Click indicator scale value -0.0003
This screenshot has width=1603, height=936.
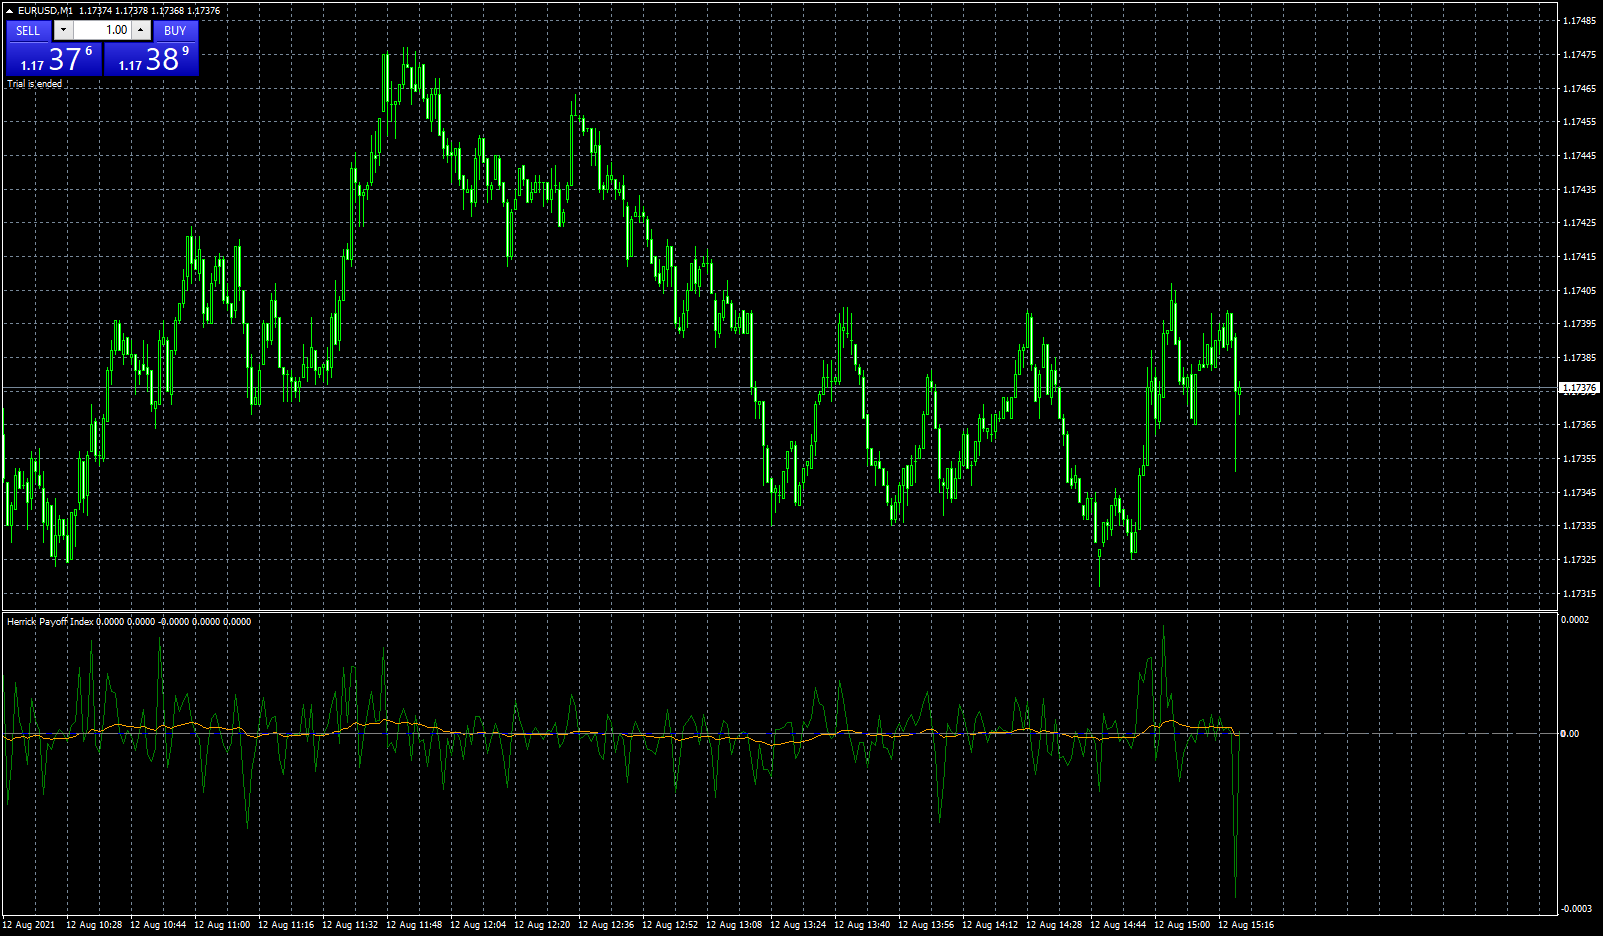(1576, 908)
